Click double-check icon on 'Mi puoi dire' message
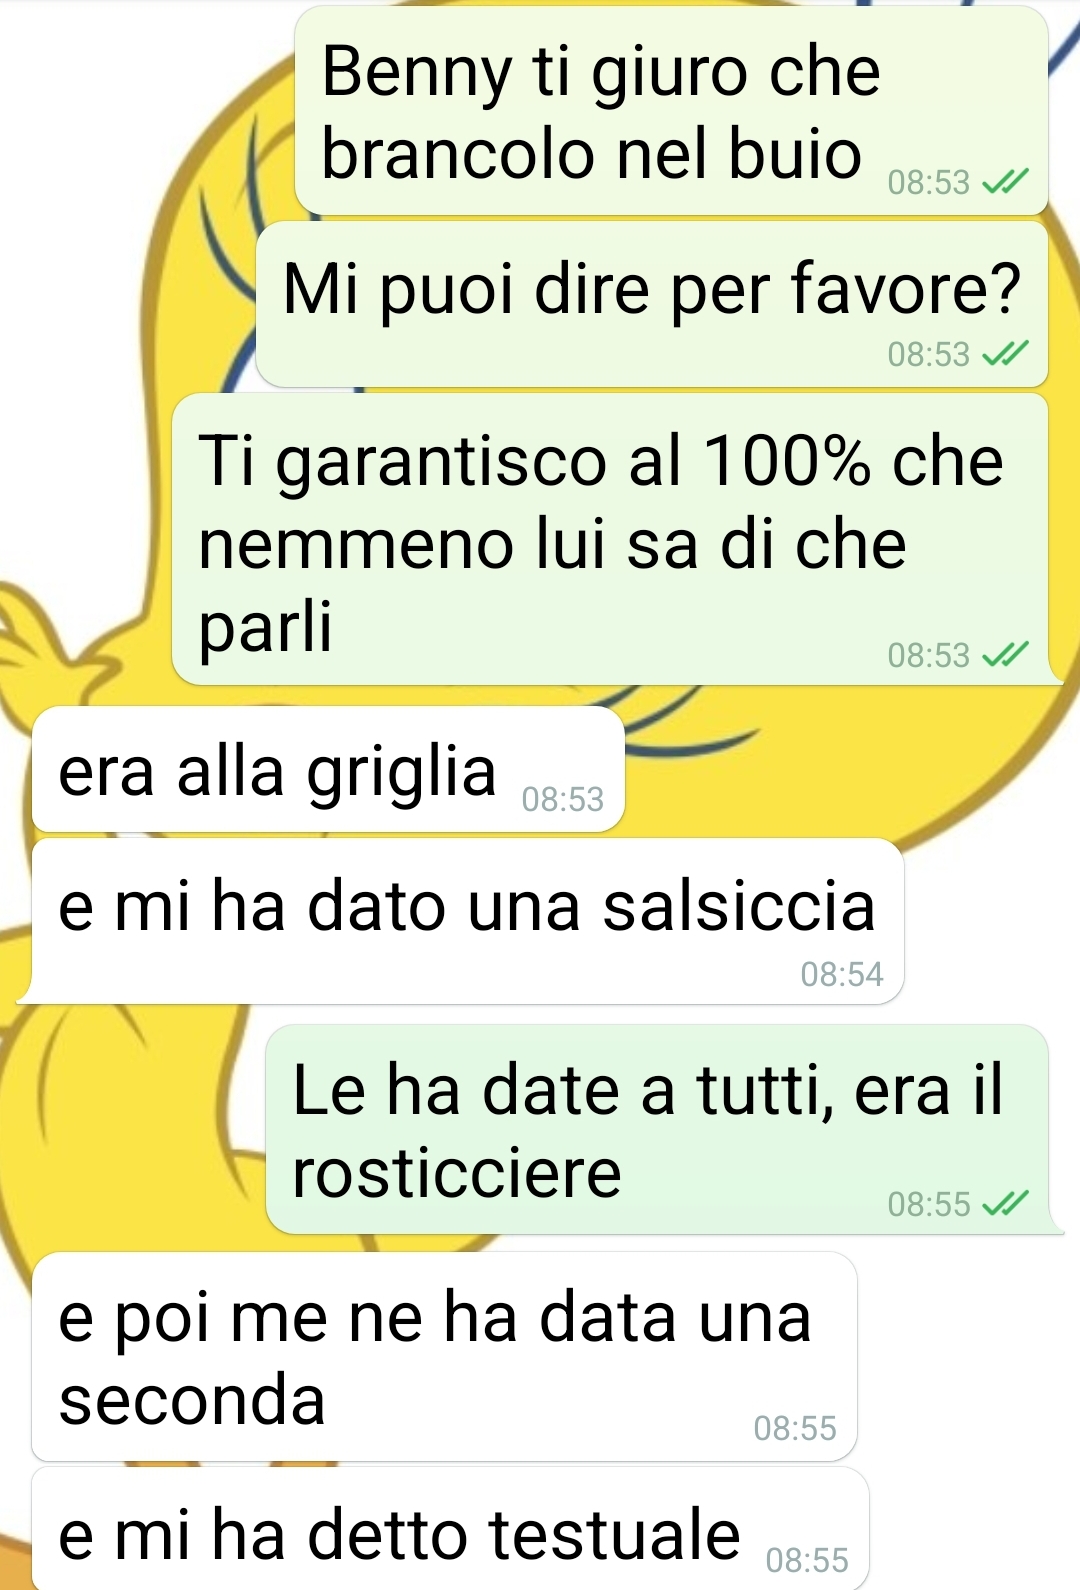Image resolution: width=1080 pixels, height=1590 pixels. click(1004, 354)
